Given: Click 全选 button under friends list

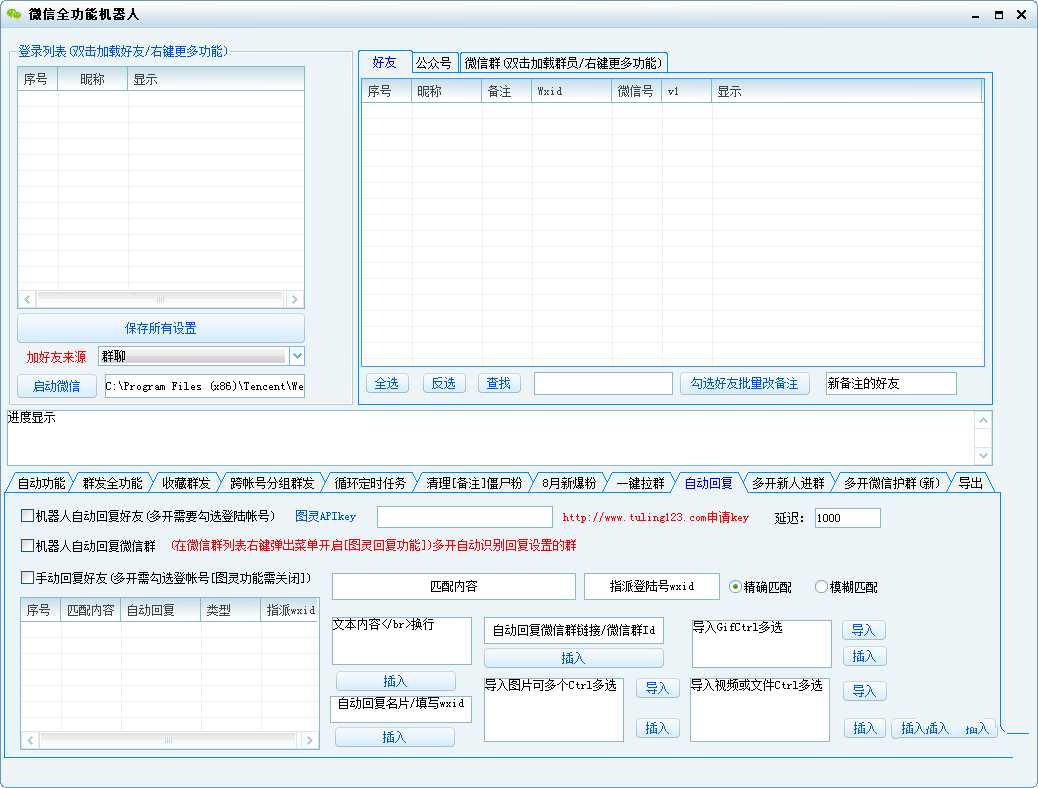Looking at the screenshot, I should (x=387, y=383).
